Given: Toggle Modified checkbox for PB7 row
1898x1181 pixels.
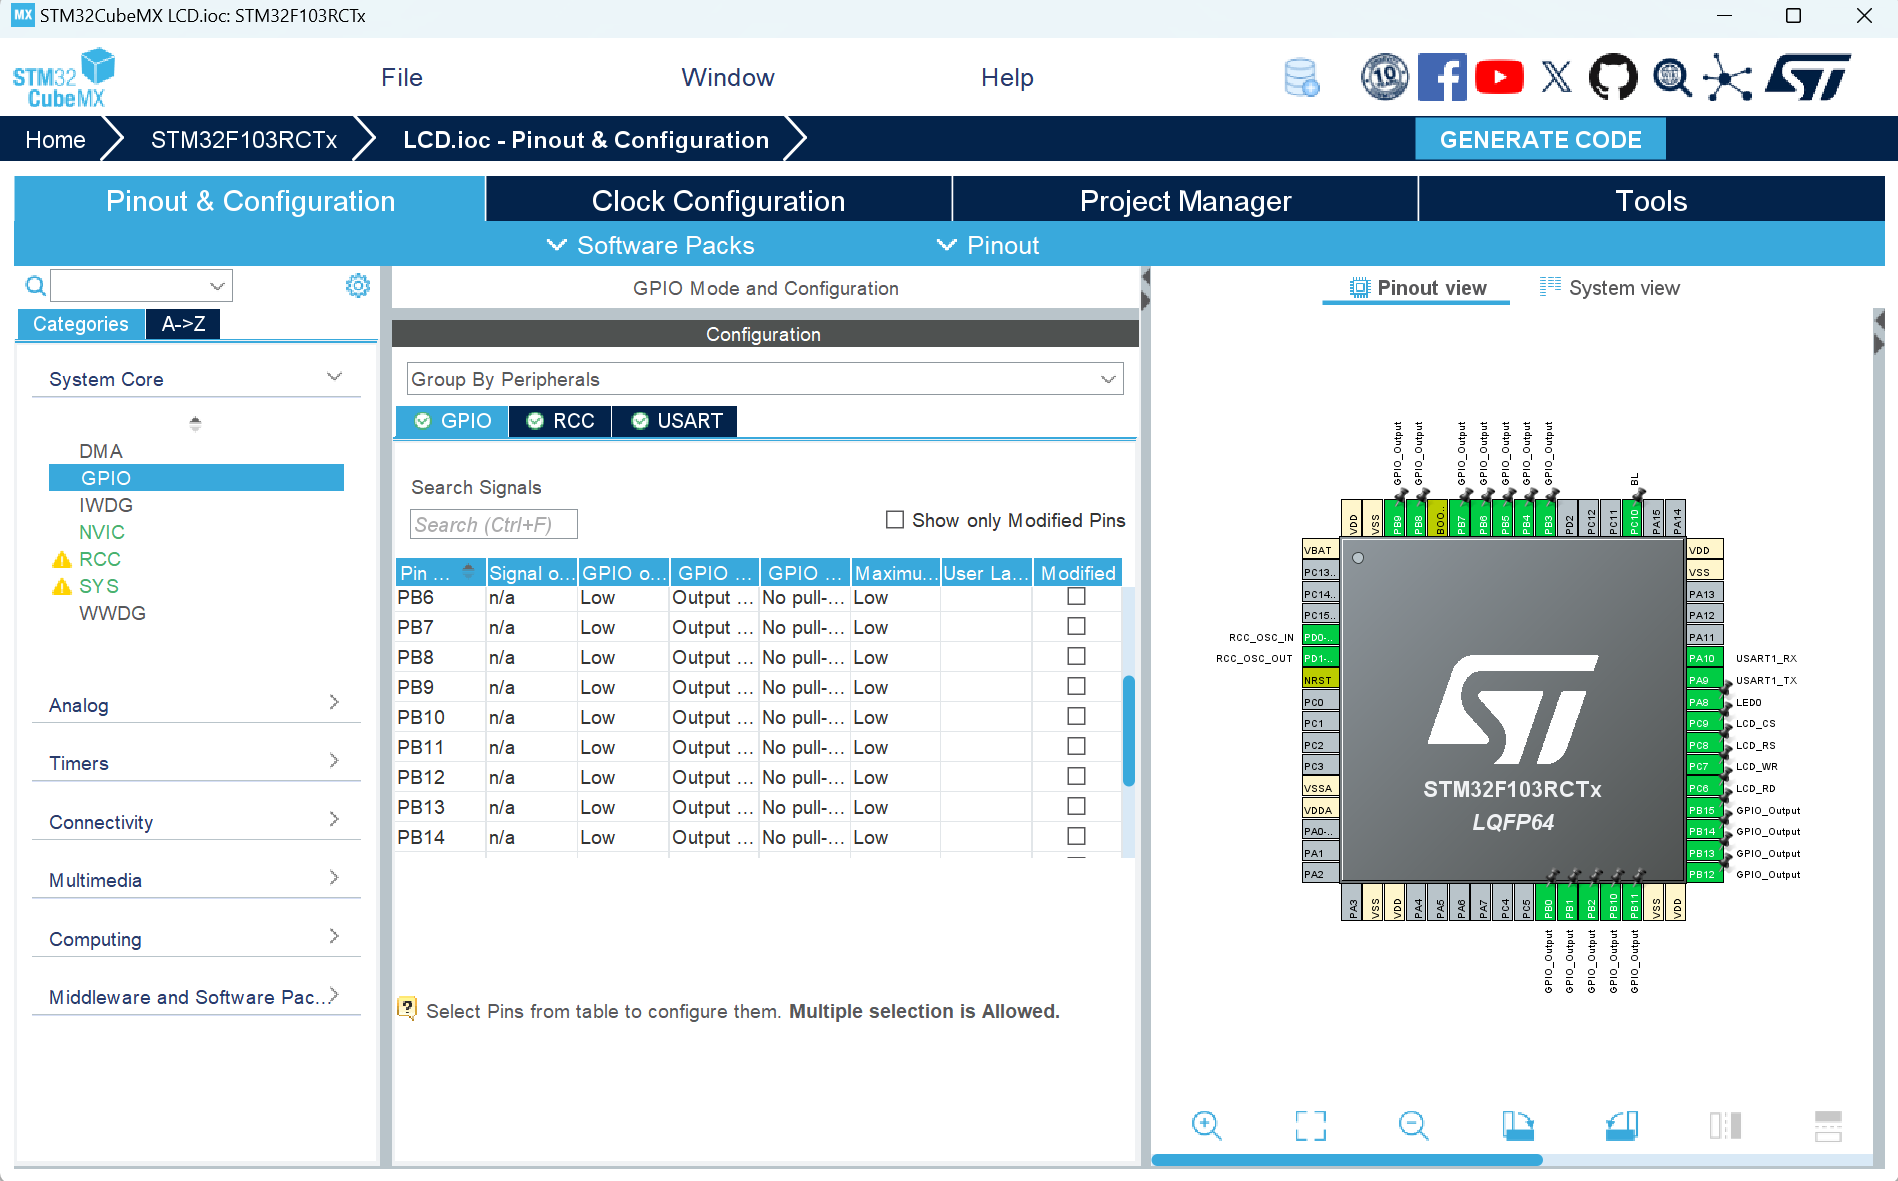Looking at the screenshot, I should pos(1076,626).
